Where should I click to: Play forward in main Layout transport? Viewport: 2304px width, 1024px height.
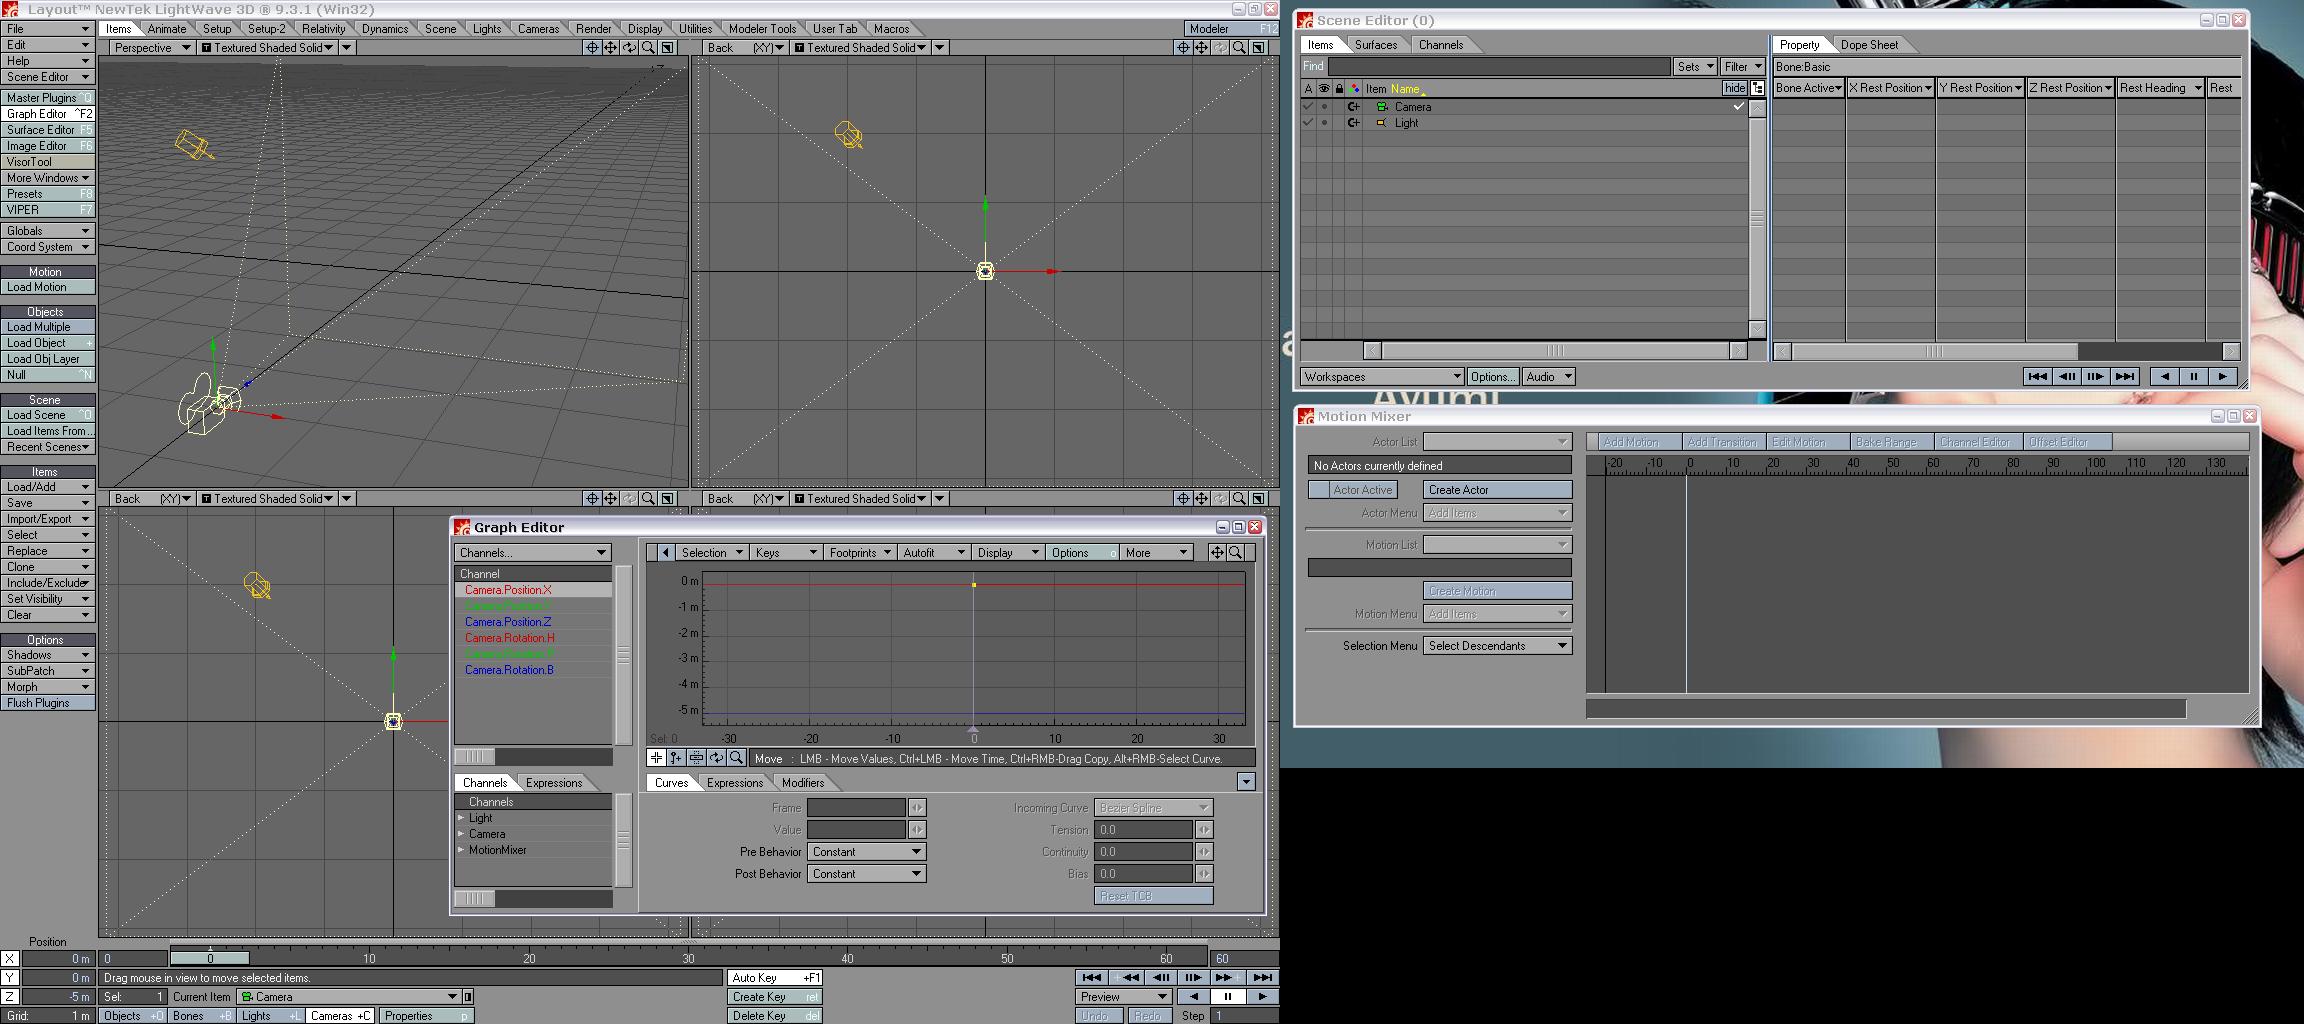1262,996
